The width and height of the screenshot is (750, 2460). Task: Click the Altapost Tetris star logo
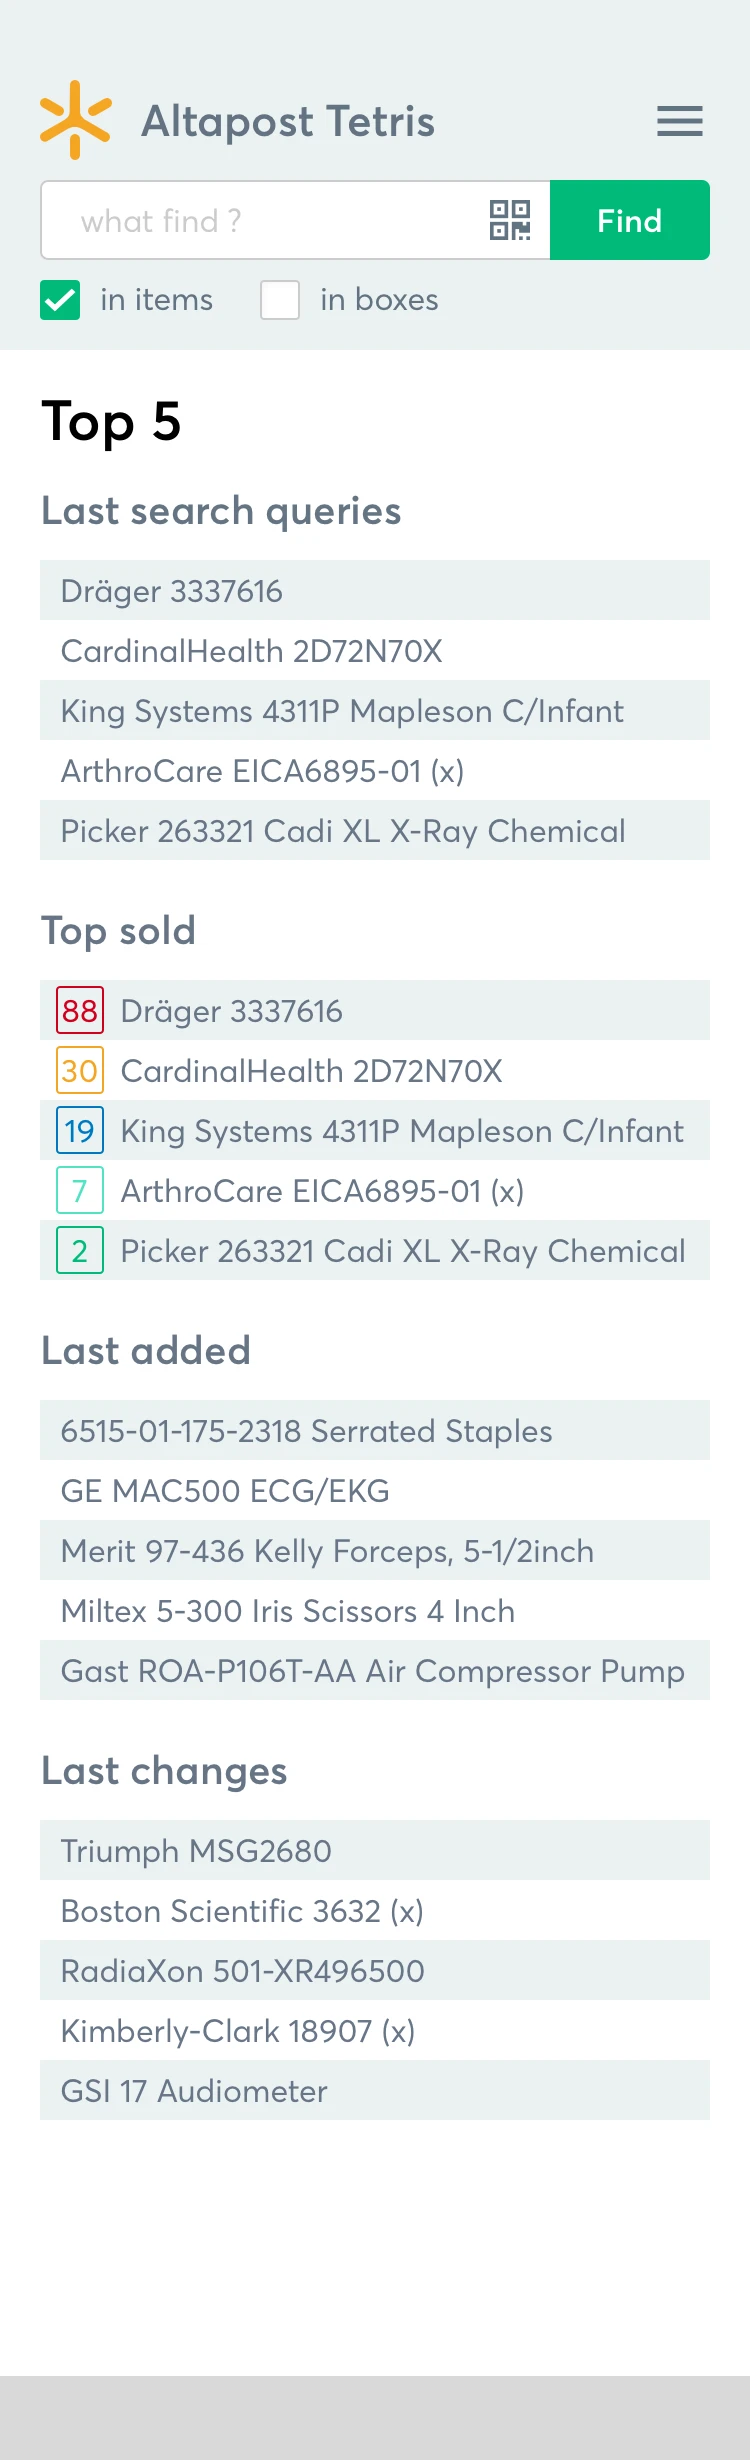[x=75, y=120]
